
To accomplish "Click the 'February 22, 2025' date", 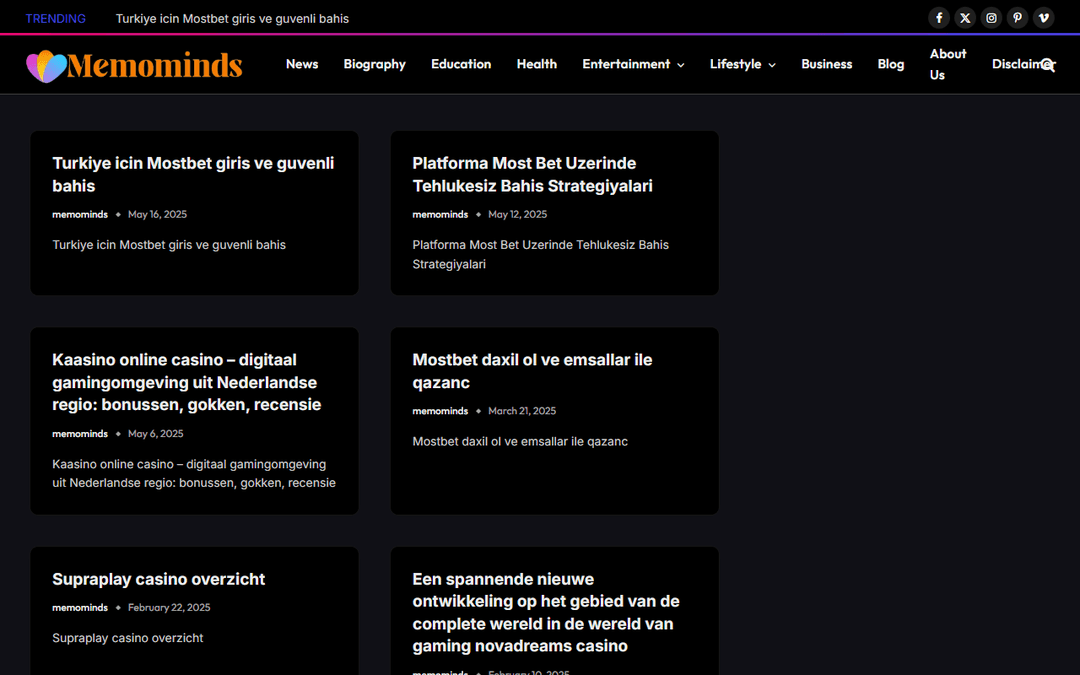I will pos(169,608).
